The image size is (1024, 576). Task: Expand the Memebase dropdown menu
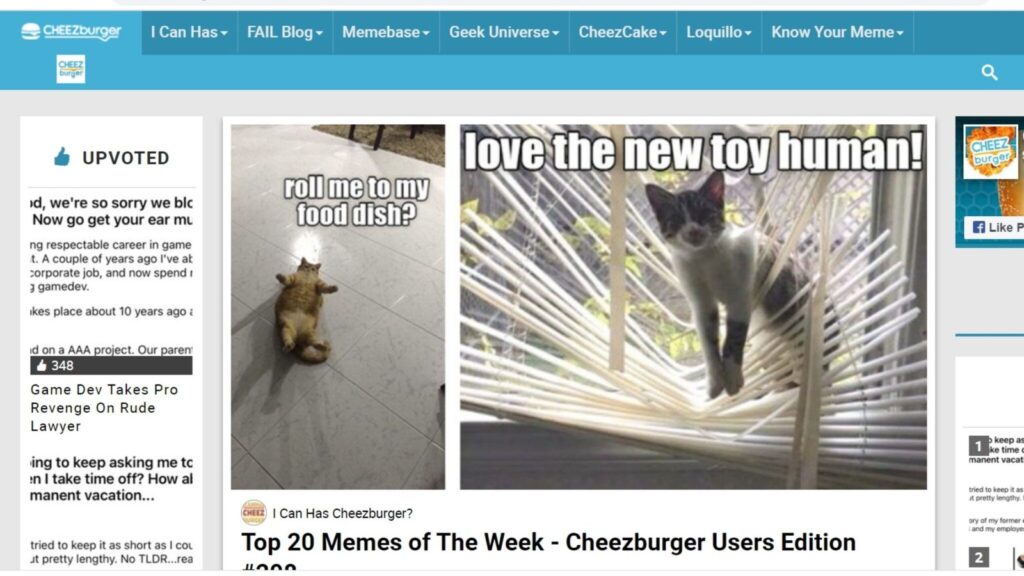pyautogui.click(x=386, y=32)
